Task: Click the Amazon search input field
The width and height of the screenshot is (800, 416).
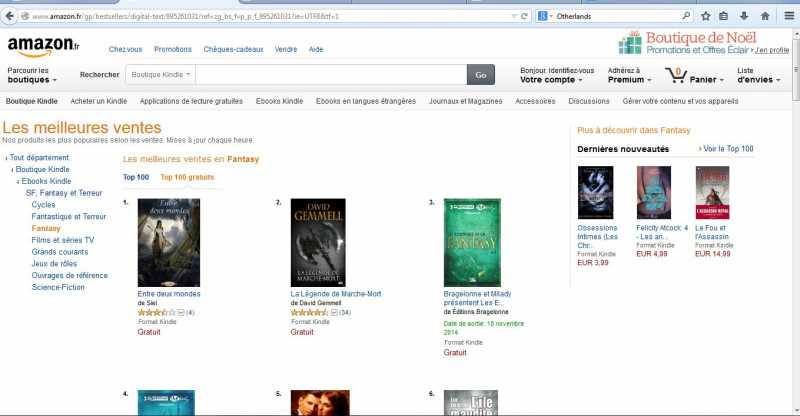Action: pyautogui.click(x=331, y=75)
